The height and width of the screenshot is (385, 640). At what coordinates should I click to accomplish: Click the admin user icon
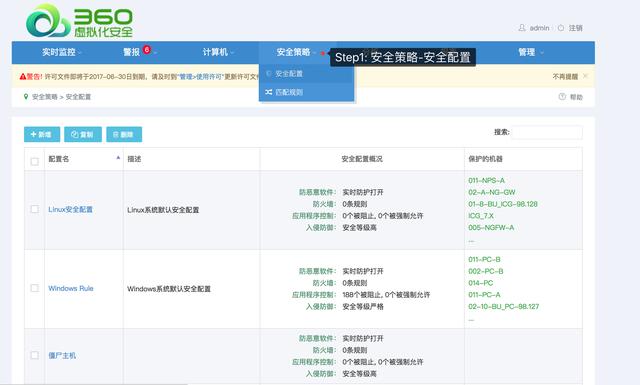coord(522,28)
